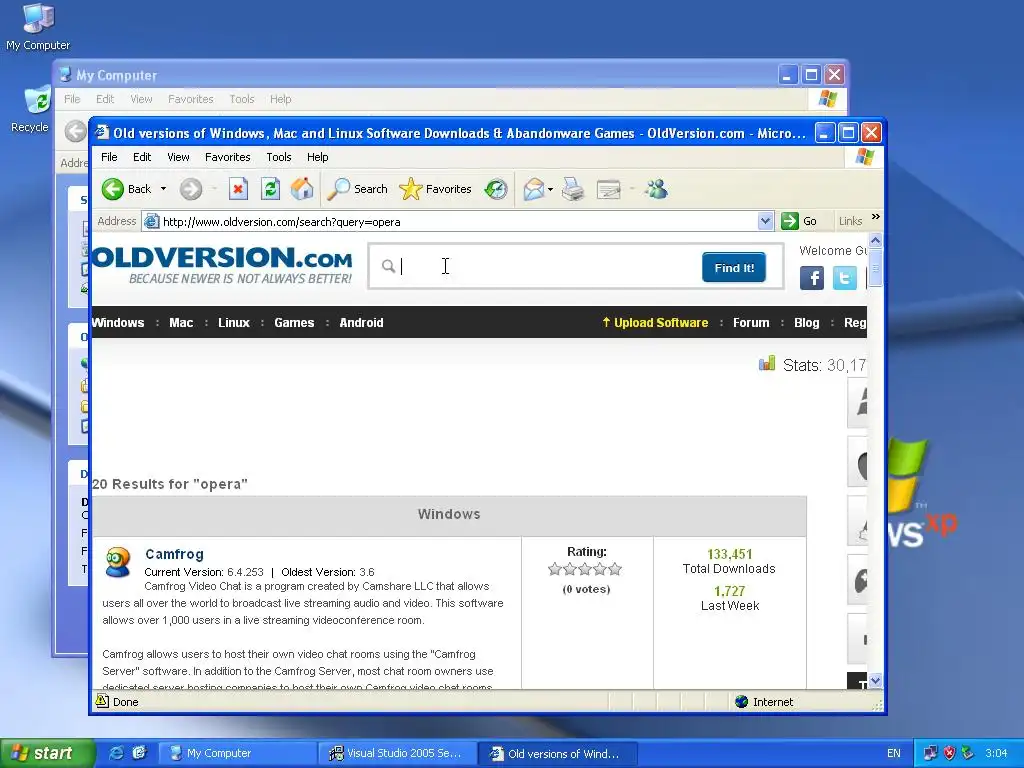The image size is (1024, 768).
Task: Open the Search pane from toolbar
Action: click(357, 189)
